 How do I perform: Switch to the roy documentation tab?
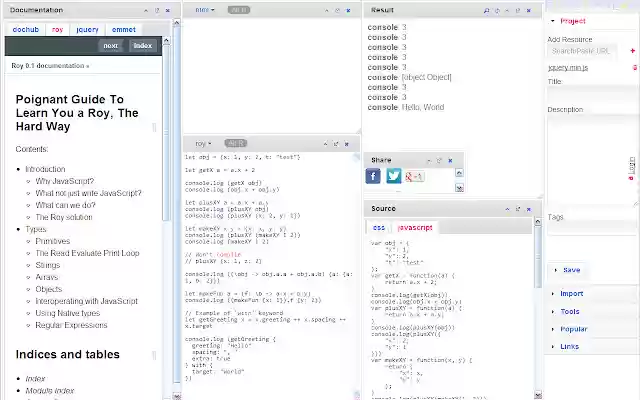pyautogui.click(x=58, y=29)
